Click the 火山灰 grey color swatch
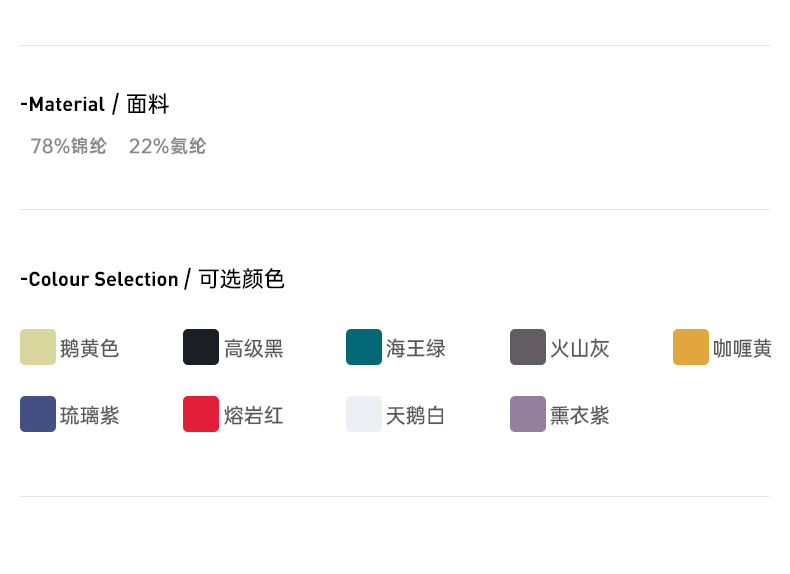 coord(528,347)
